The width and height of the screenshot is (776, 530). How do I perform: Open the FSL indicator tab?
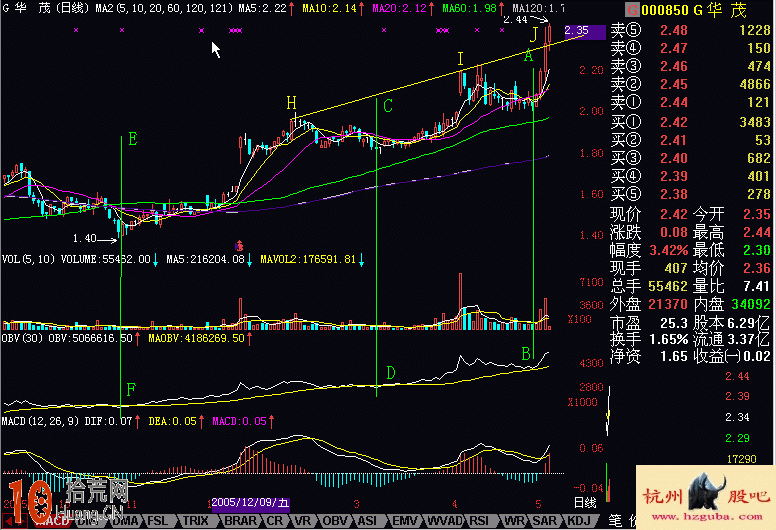pyautogui.click(x=157, y=521)
